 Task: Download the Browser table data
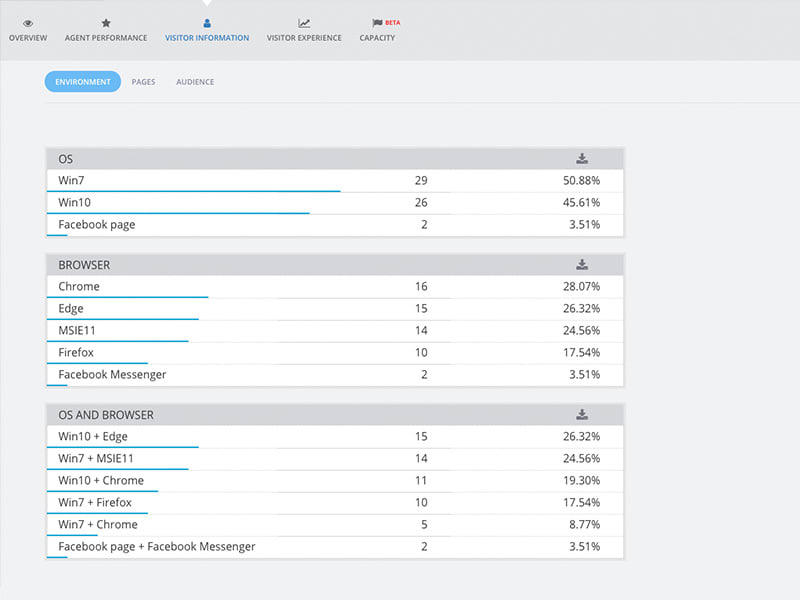click(582, 264)
